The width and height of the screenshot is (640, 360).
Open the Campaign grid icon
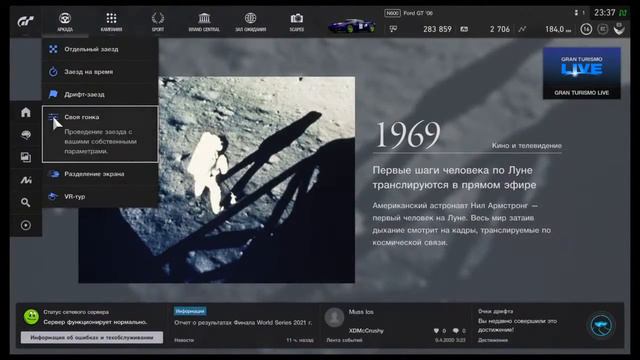[111, 22]
